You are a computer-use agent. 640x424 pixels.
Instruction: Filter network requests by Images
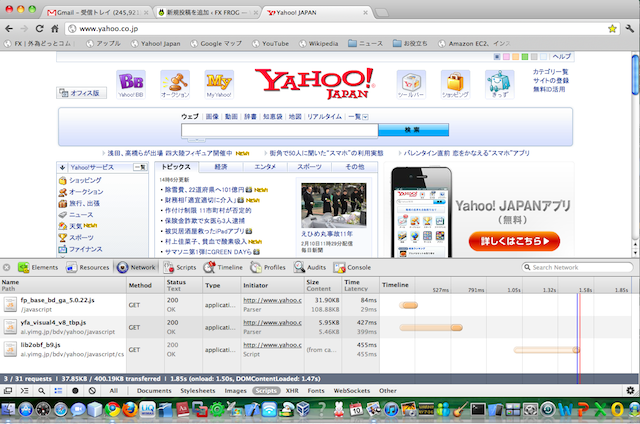click(x=235, y=391)
